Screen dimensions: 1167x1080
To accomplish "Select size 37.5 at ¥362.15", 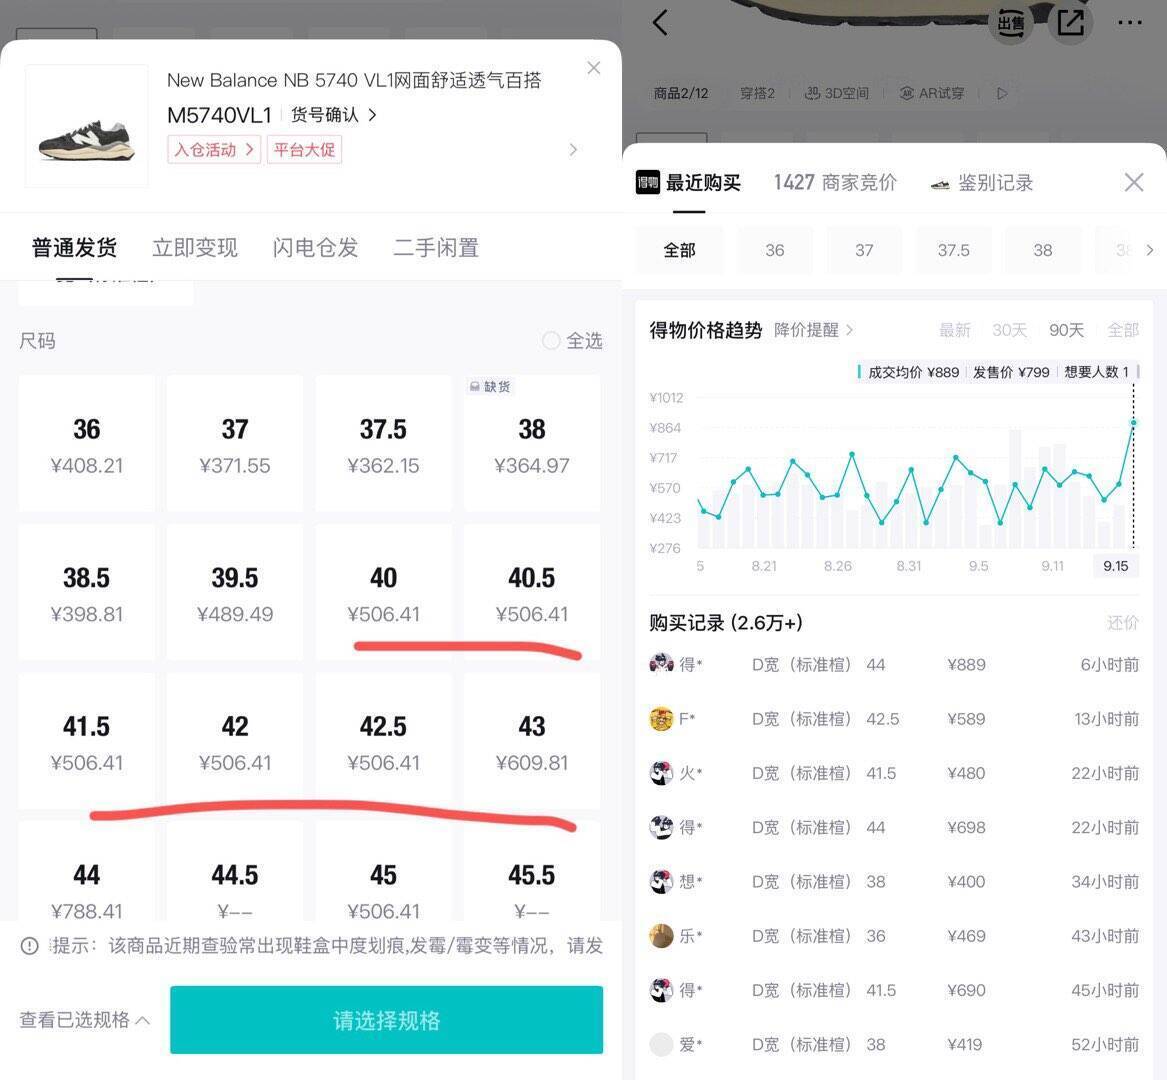I will point(383,444).
